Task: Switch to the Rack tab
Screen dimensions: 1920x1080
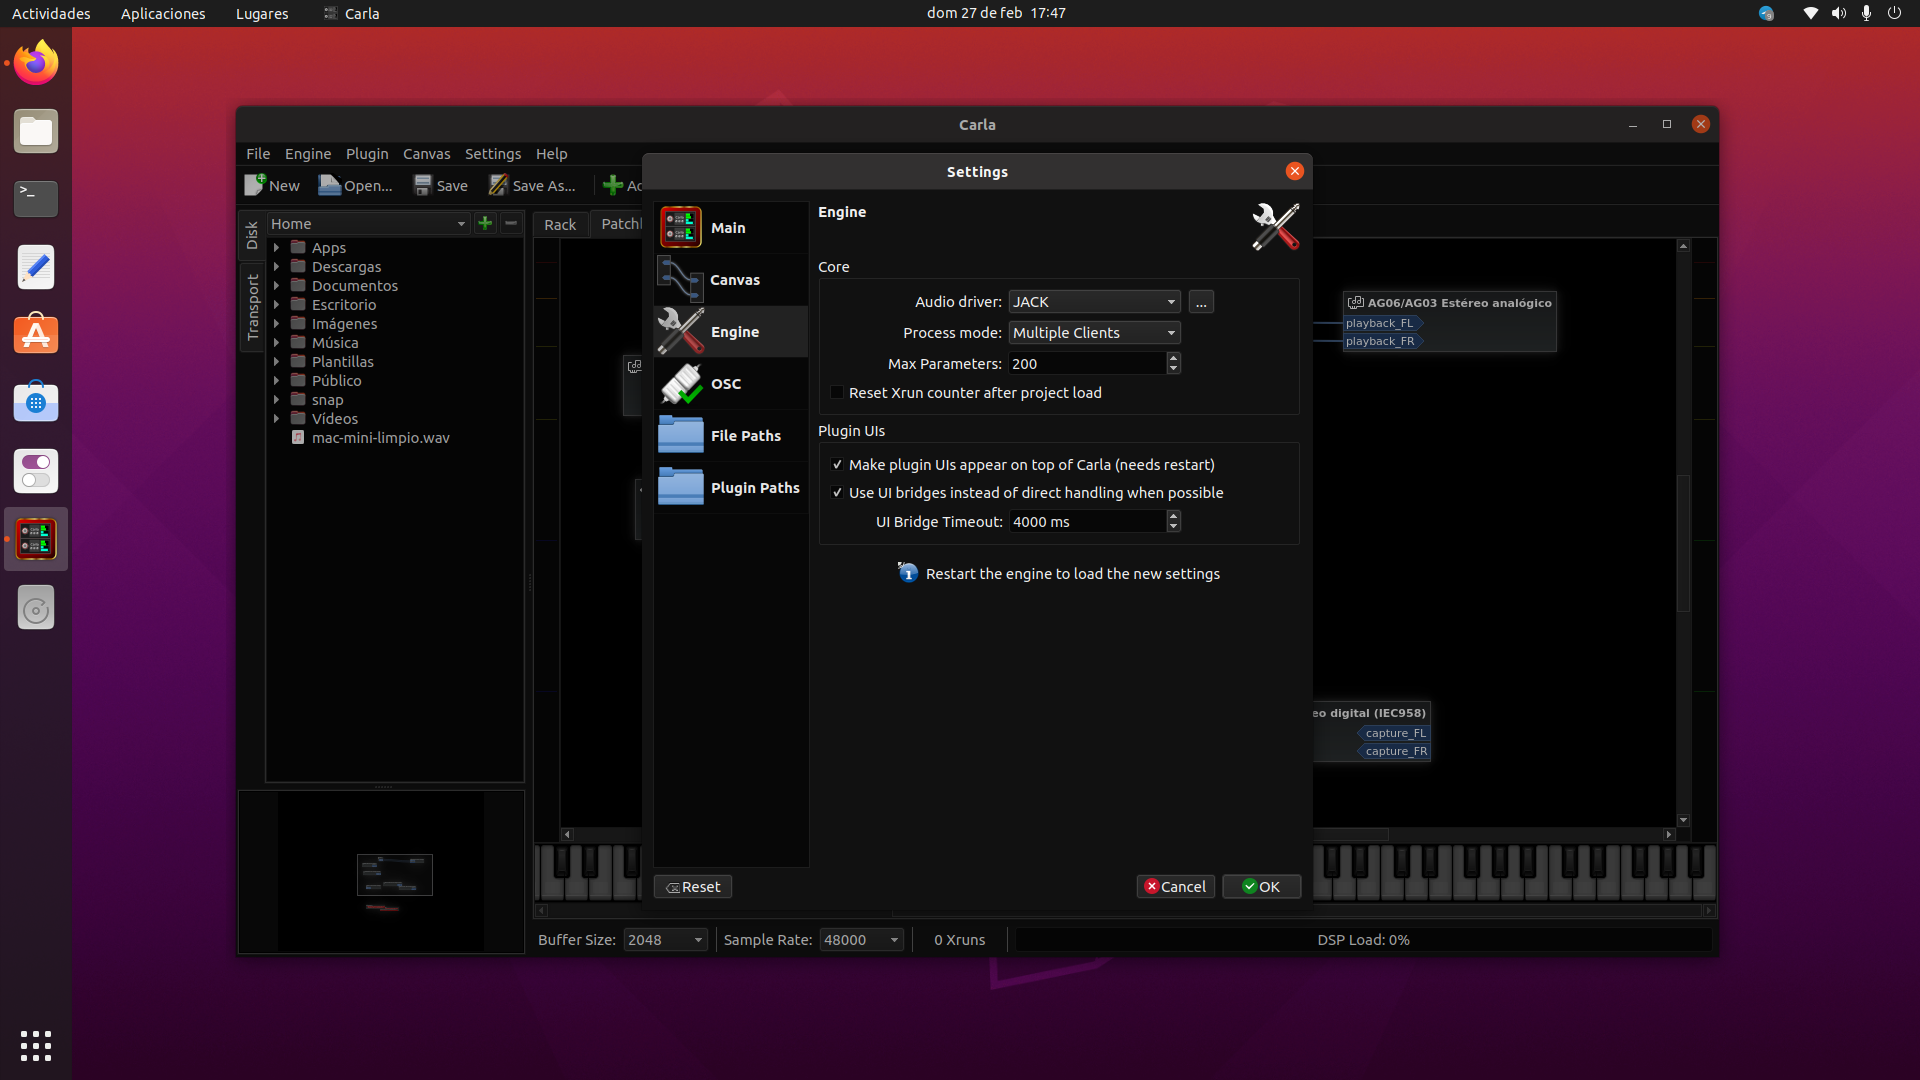Action: 560,224
